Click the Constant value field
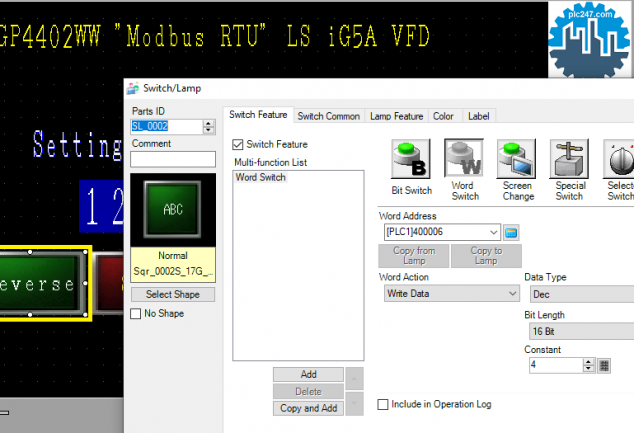The width and height of the screenshot is (634, 433). pos(556,365)
